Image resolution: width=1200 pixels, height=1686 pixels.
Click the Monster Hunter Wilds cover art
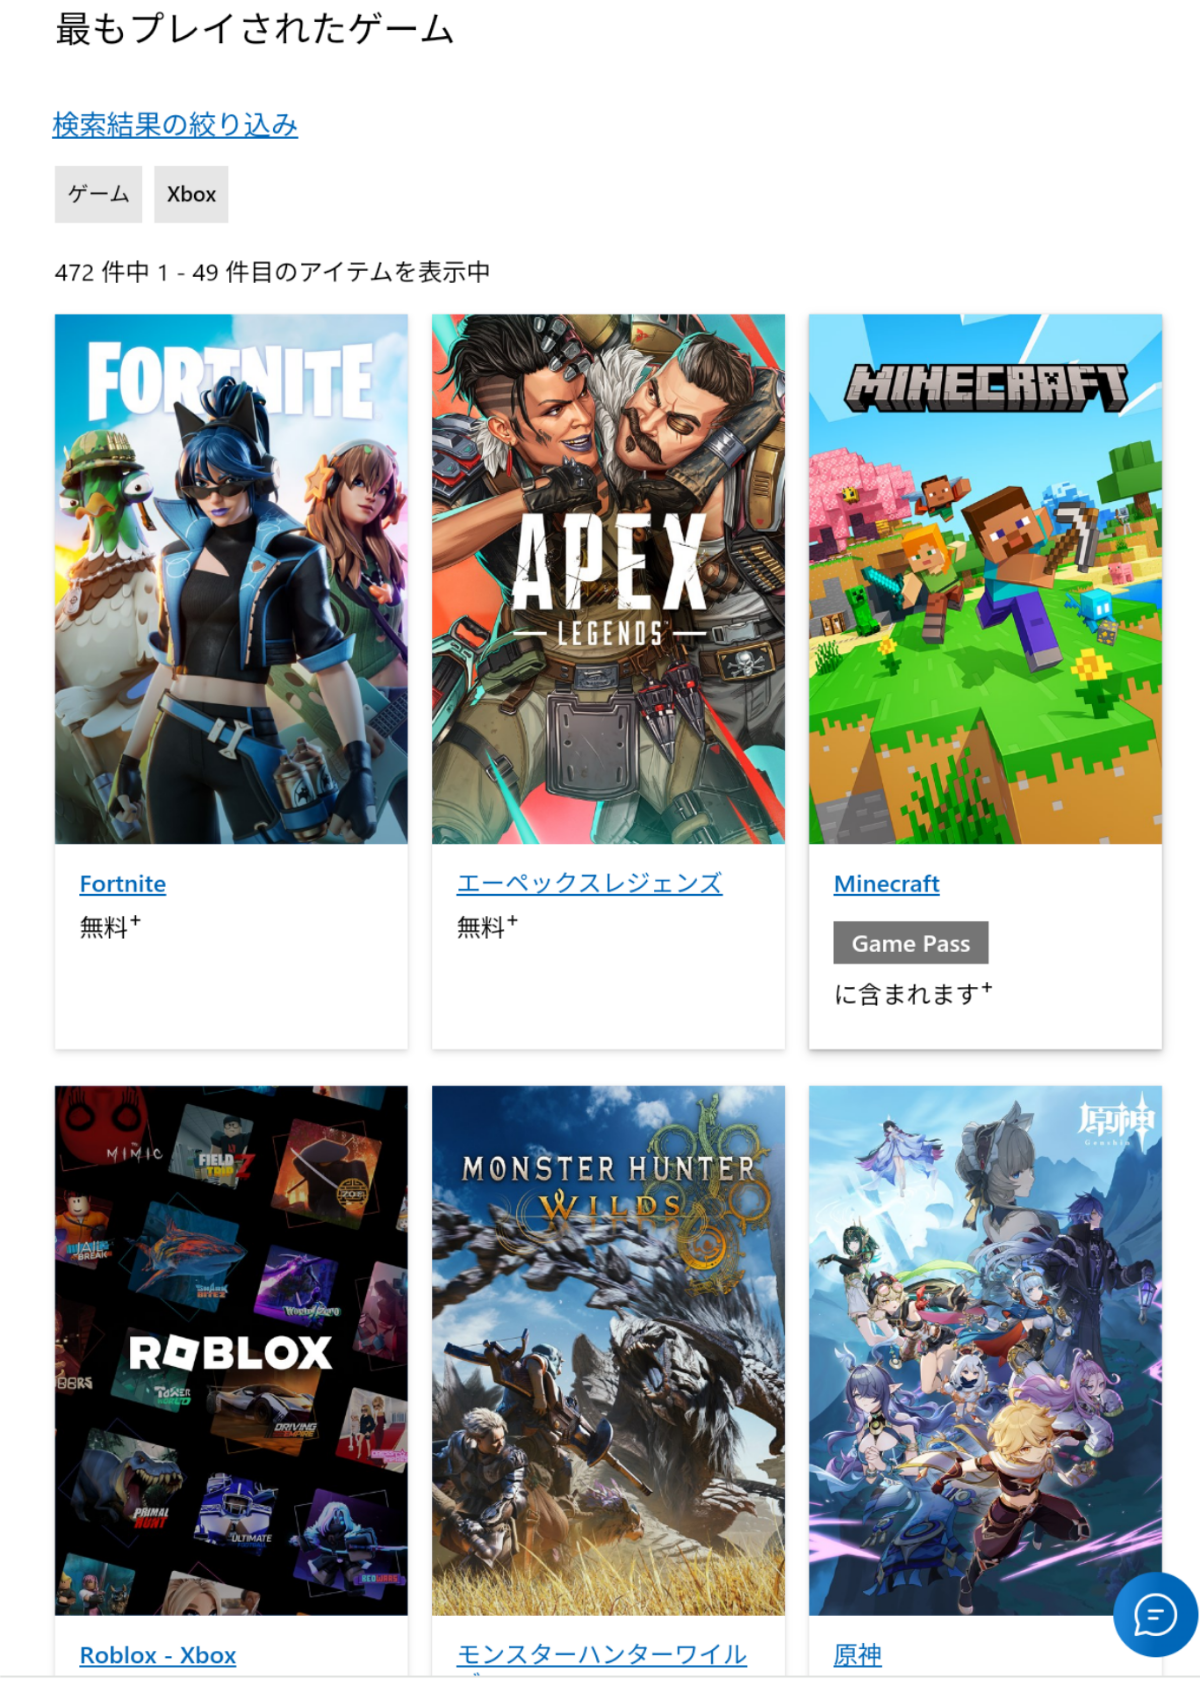tap(608, 1350)
